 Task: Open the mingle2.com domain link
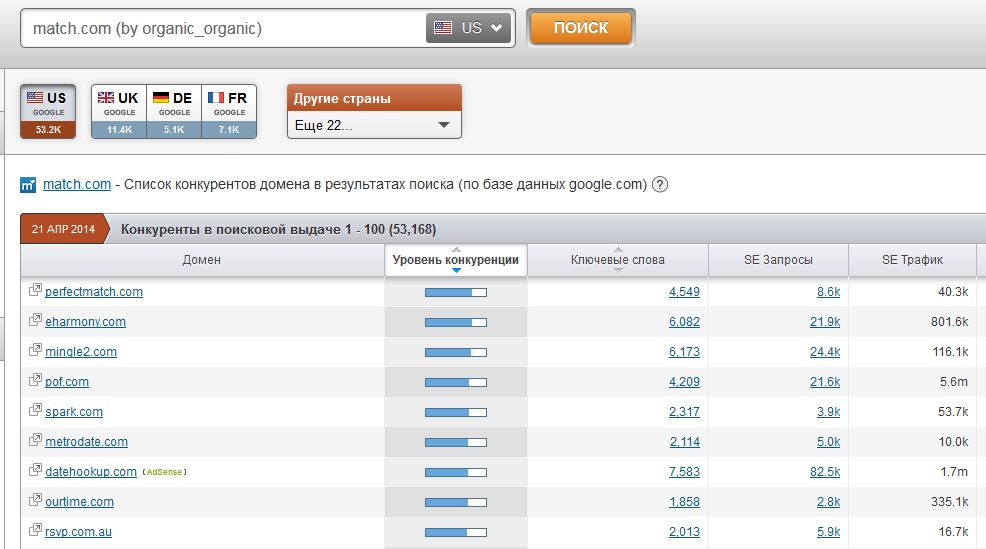coord(81,352)
